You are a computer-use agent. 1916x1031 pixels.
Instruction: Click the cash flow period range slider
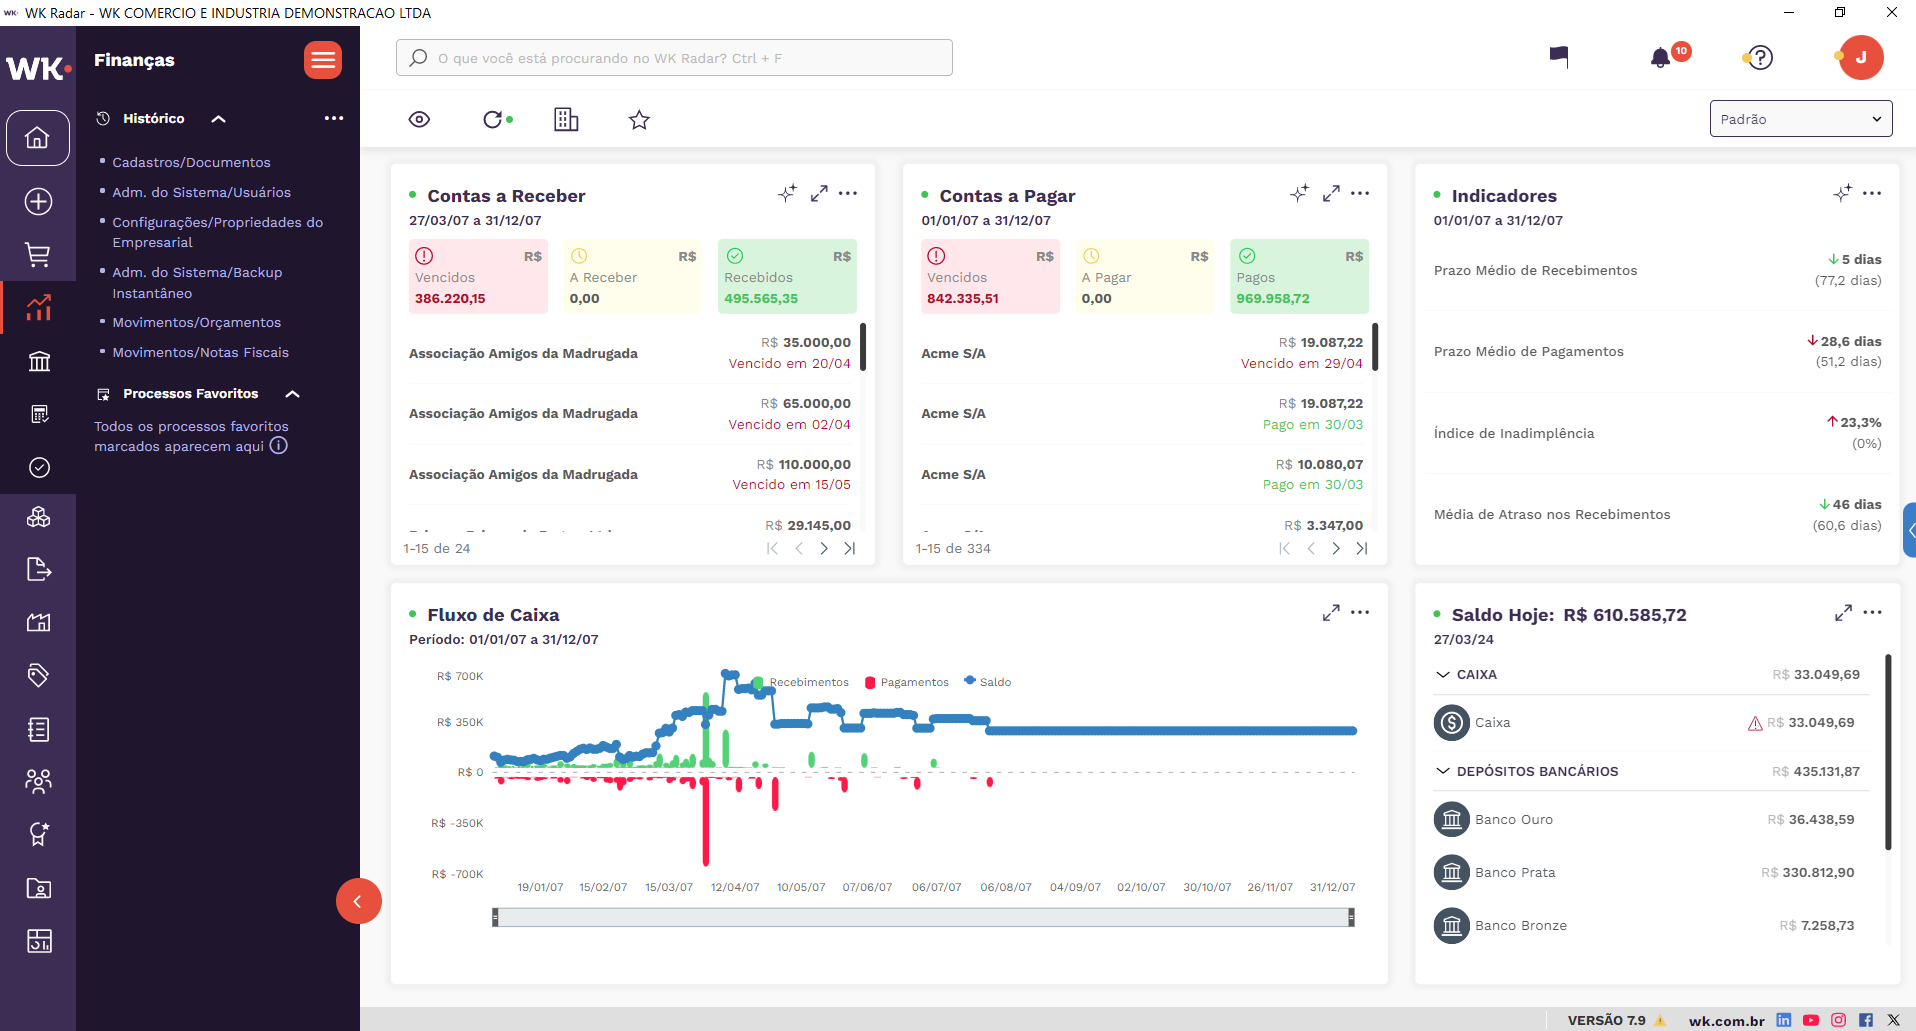pos(922,917)
